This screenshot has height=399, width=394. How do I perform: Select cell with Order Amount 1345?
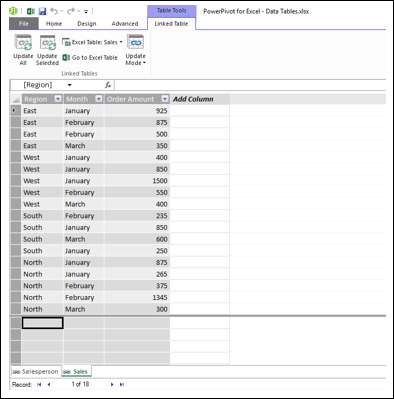[137, 297]
